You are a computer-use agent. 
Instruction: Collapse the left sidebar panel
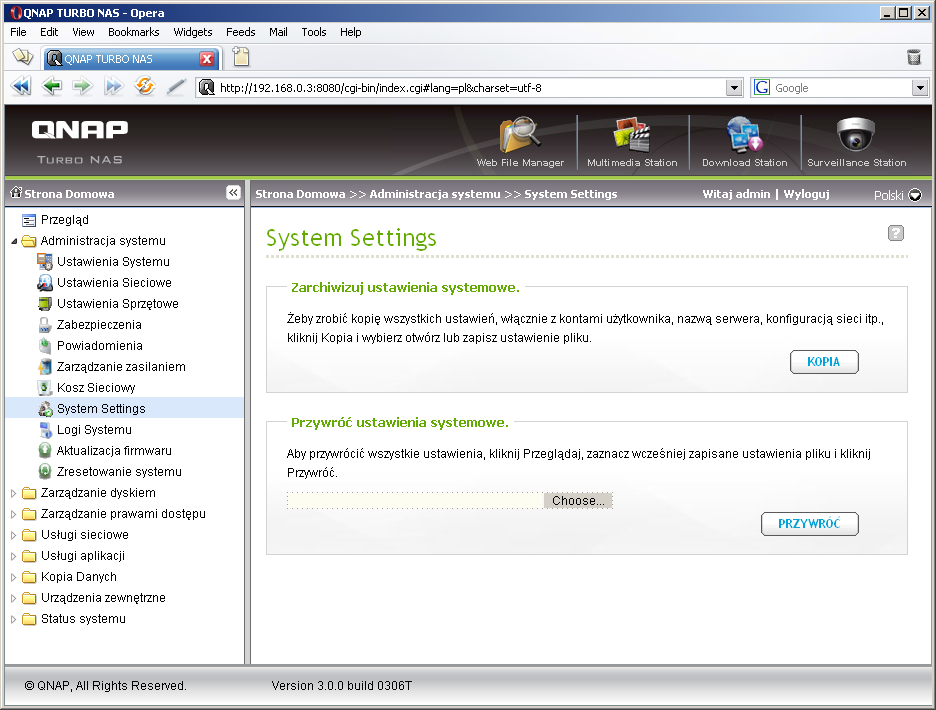point(233,192)
